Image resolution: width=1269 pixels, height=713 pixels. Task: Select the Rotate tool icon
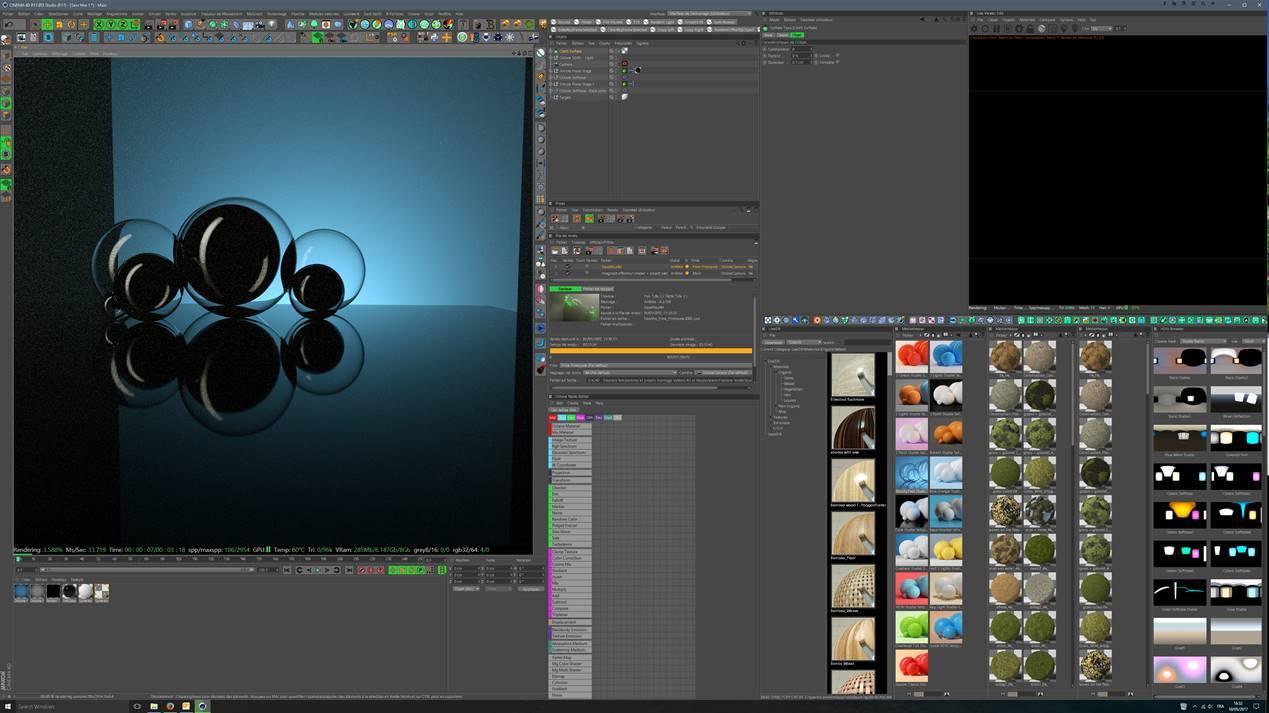tap(71, 24)
